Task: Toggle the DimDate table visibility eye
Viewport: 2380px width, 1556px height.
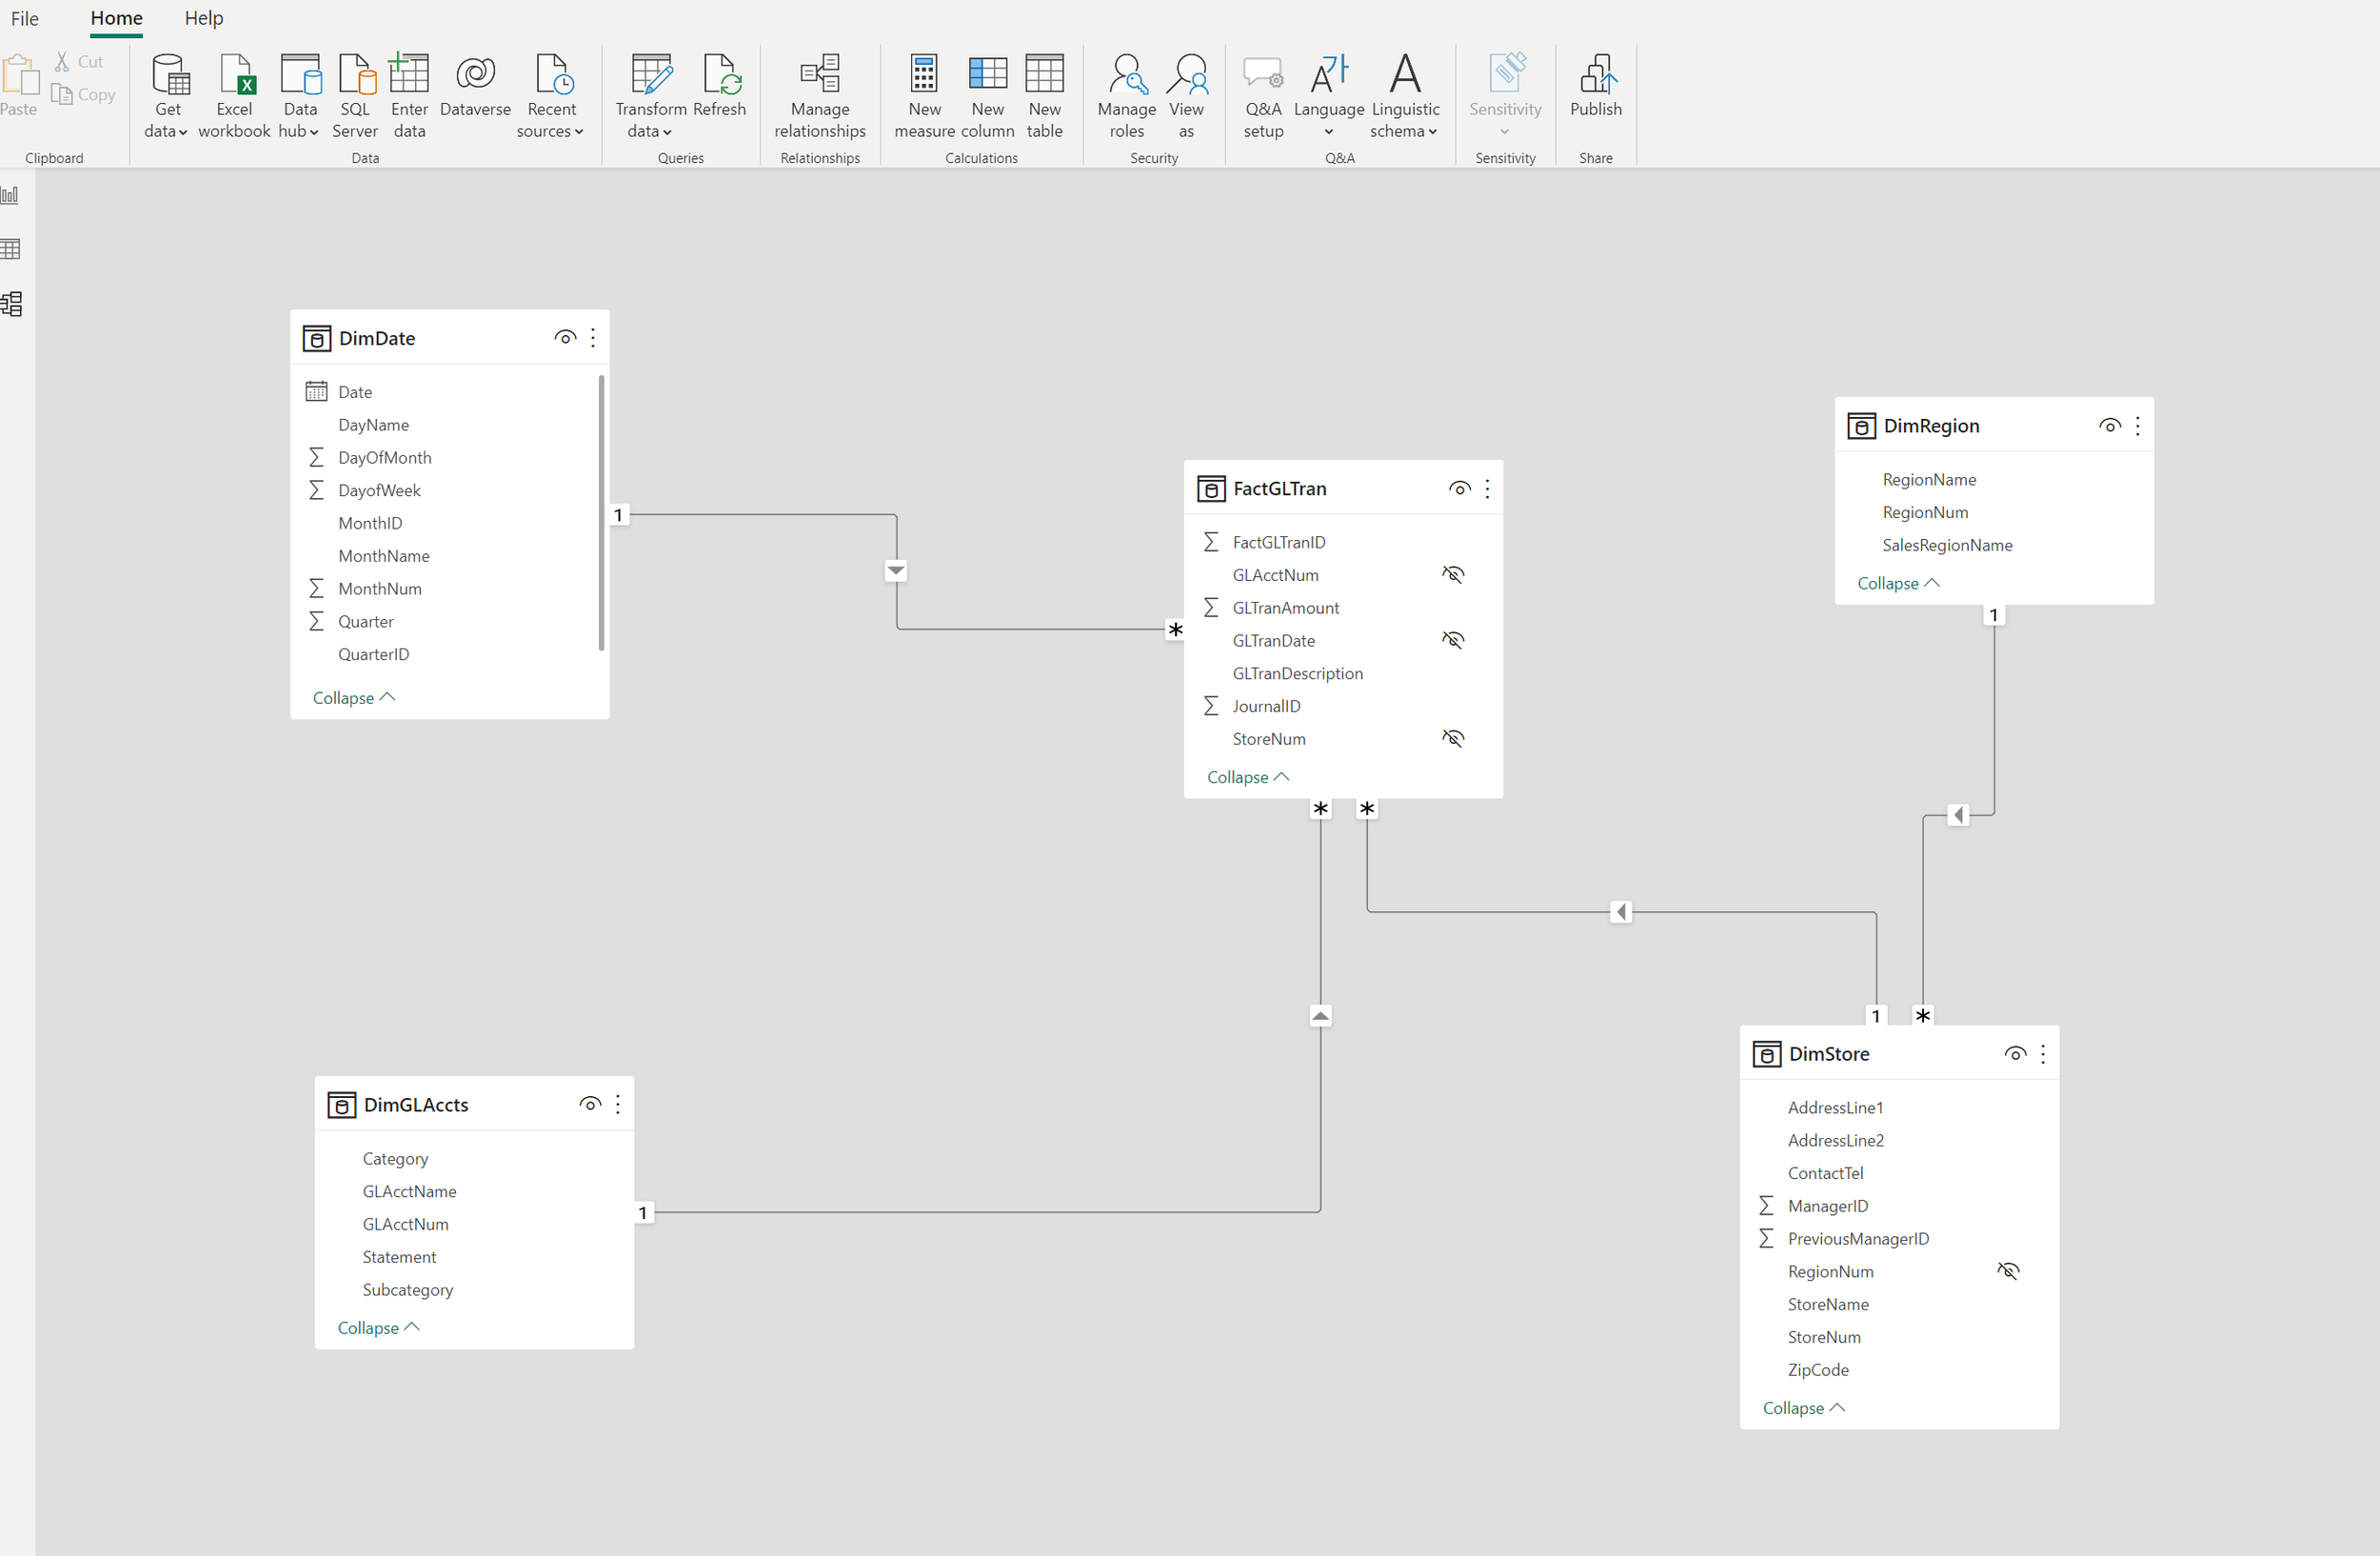Action: 565,338
